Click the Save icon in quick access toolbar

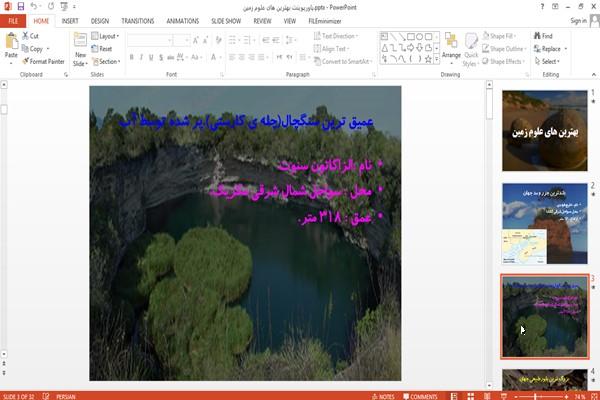[21, 6]
